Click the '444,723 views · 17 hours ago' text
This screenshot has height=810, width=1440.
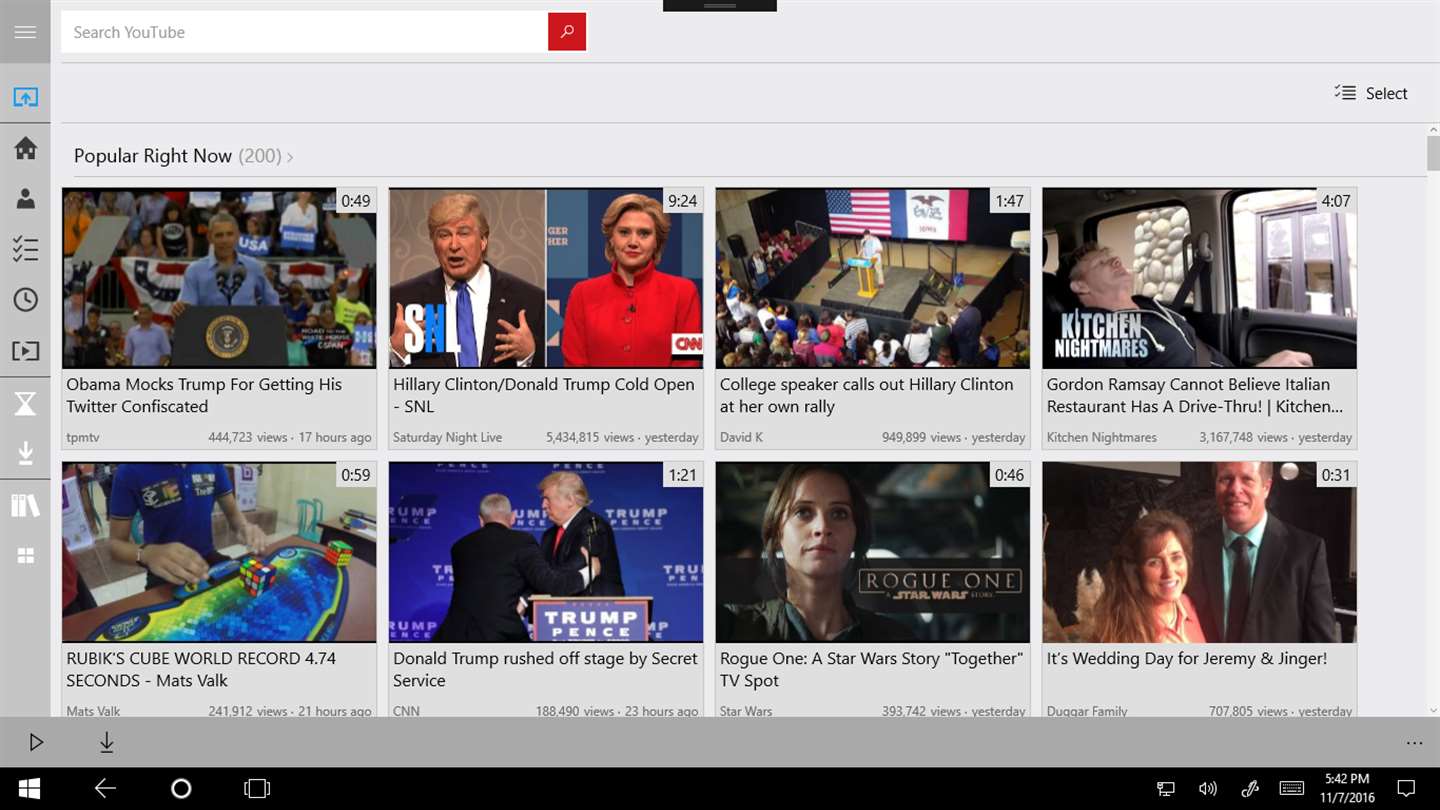tap(290, 437)
